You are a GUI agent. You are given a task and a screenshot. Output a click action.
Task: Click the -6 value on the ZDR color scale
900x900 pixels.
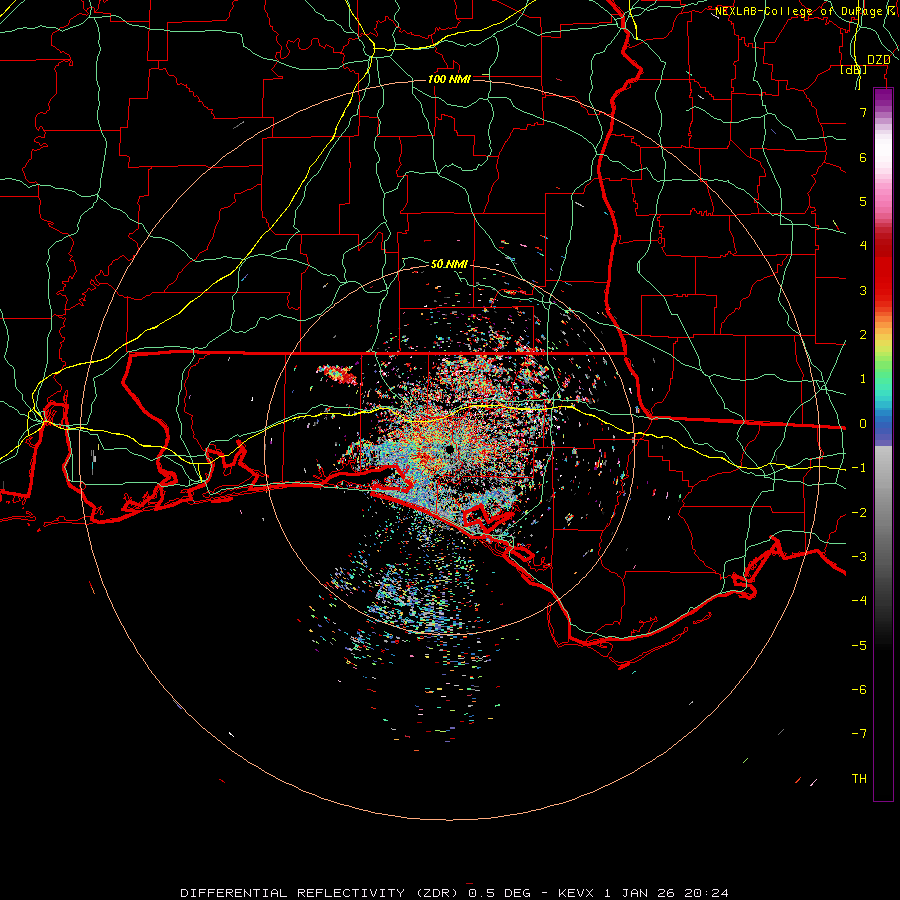coord(859,690)
